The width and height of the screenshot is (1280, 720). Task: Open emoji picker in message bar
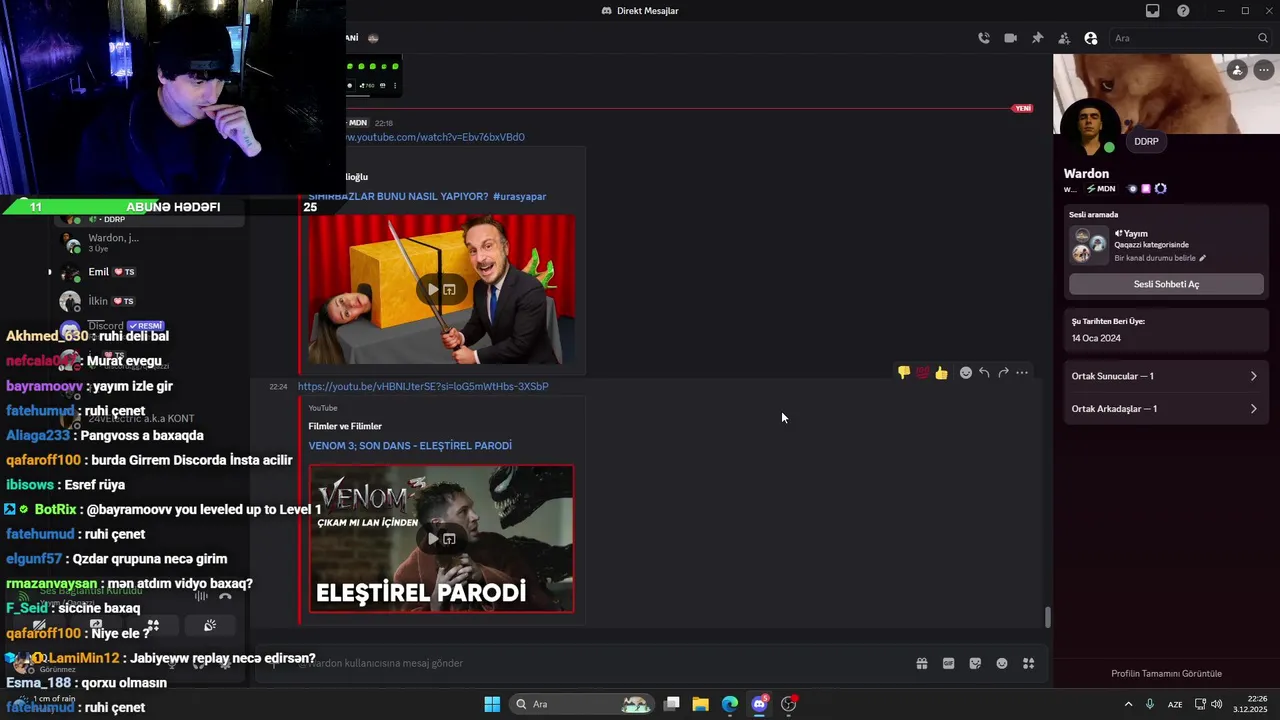coord(1002,663)
